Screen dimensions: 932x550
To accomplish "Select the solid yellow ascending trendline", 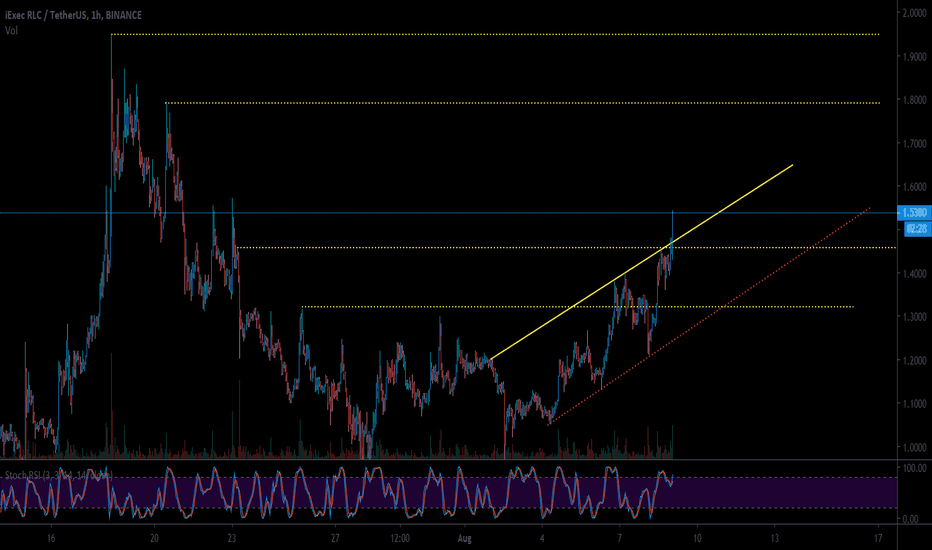I will click(642, 262).
